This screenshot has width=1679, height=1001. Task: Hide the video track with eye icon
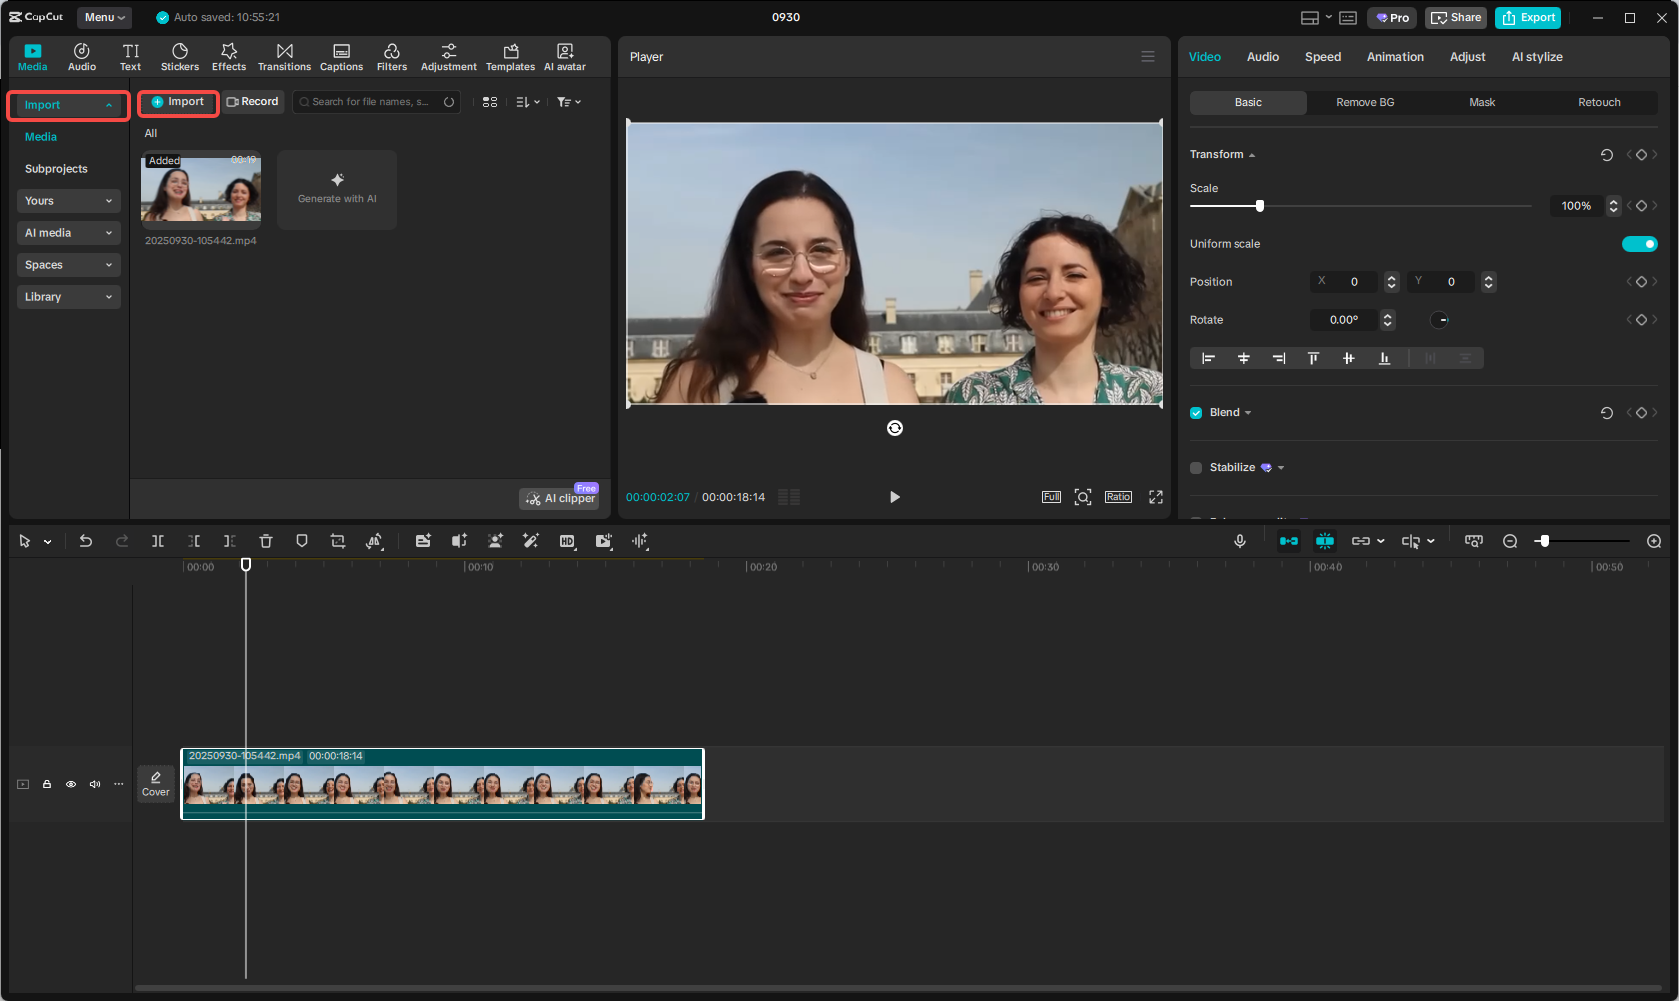coord(71,784)
